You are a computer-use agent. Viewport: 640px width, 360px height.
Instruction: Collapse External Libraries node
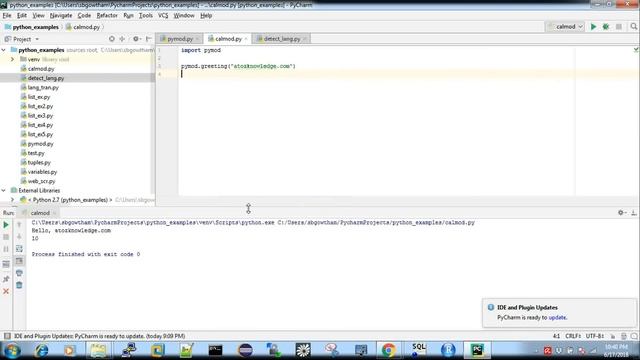point(4,191)
